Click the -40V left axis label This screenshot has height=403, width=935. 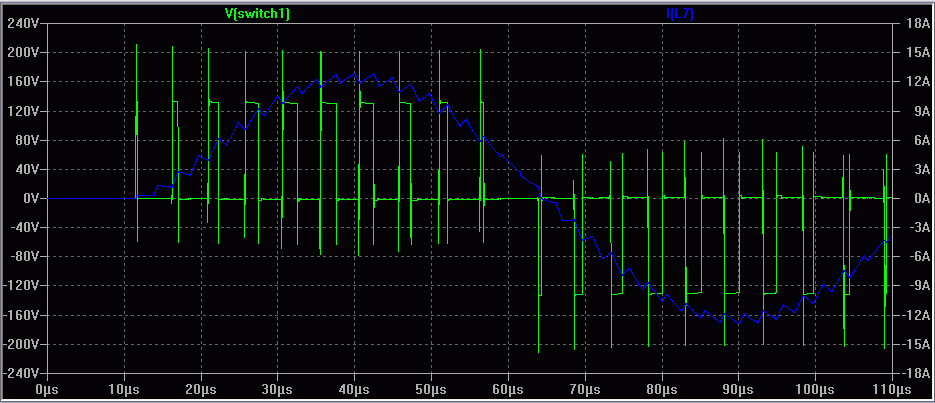23,228
